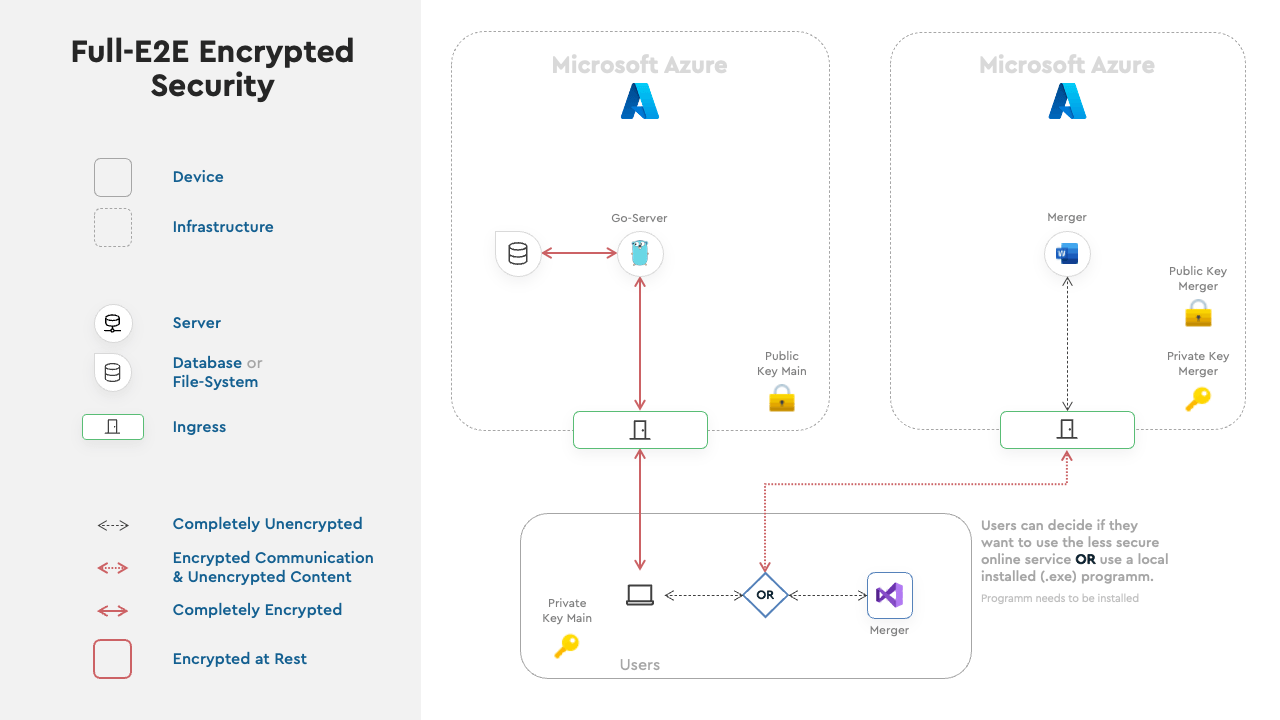Click 'Encrypted Communication & Unencrypted Content' label
The width and height of the screenshot is (1280, 720).
point(273,567)
